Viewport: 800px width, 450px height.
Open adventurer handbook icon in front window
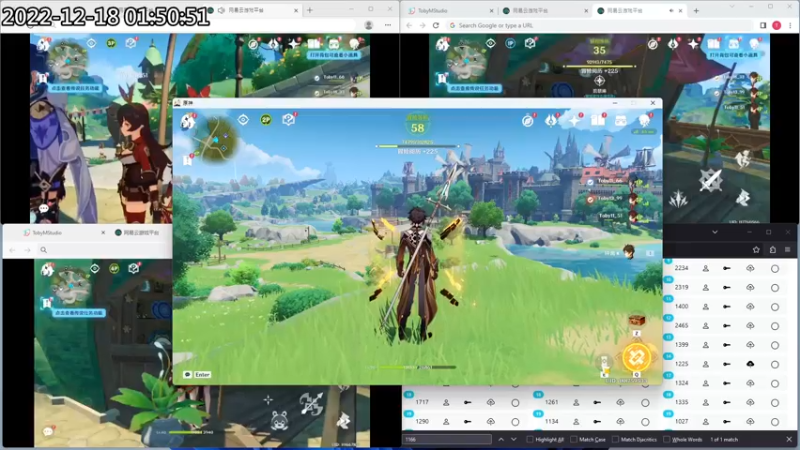(597, 120)
